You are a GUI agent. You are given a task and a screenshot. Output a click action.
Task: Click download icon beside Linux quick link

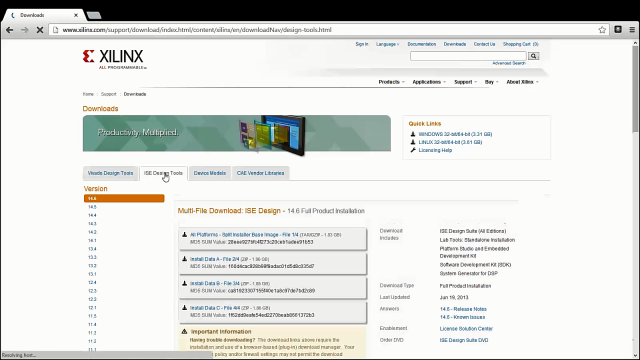413,142
